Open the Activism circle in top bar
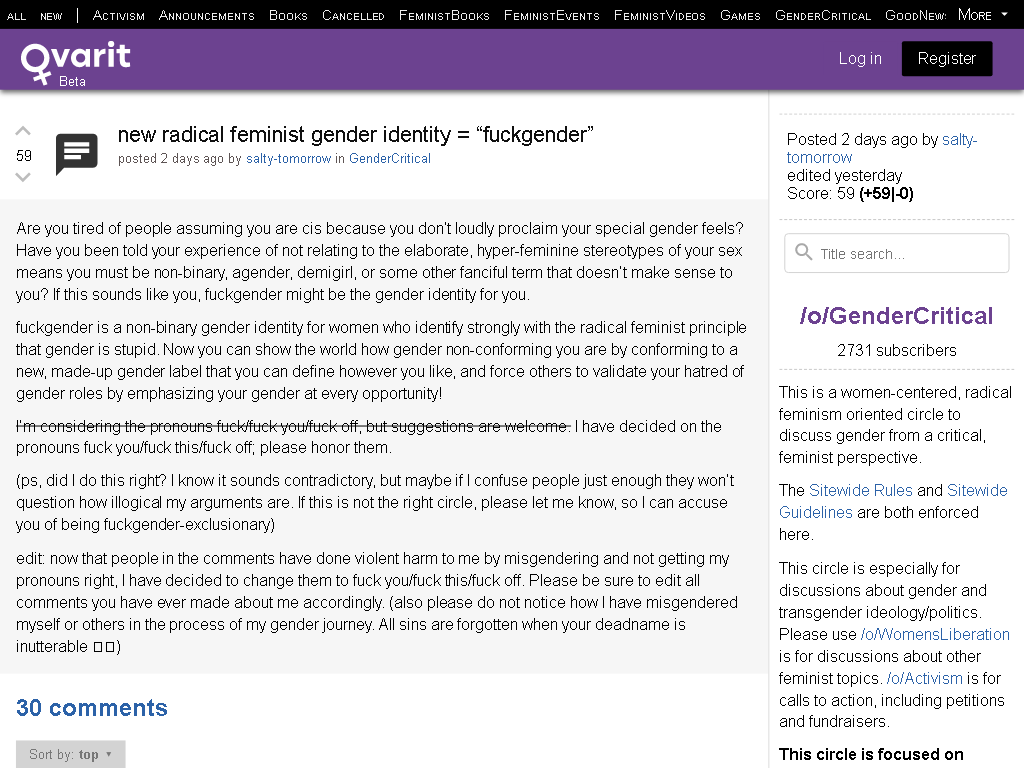Viewport: 1024px width, 768px height. click(118, 15)
